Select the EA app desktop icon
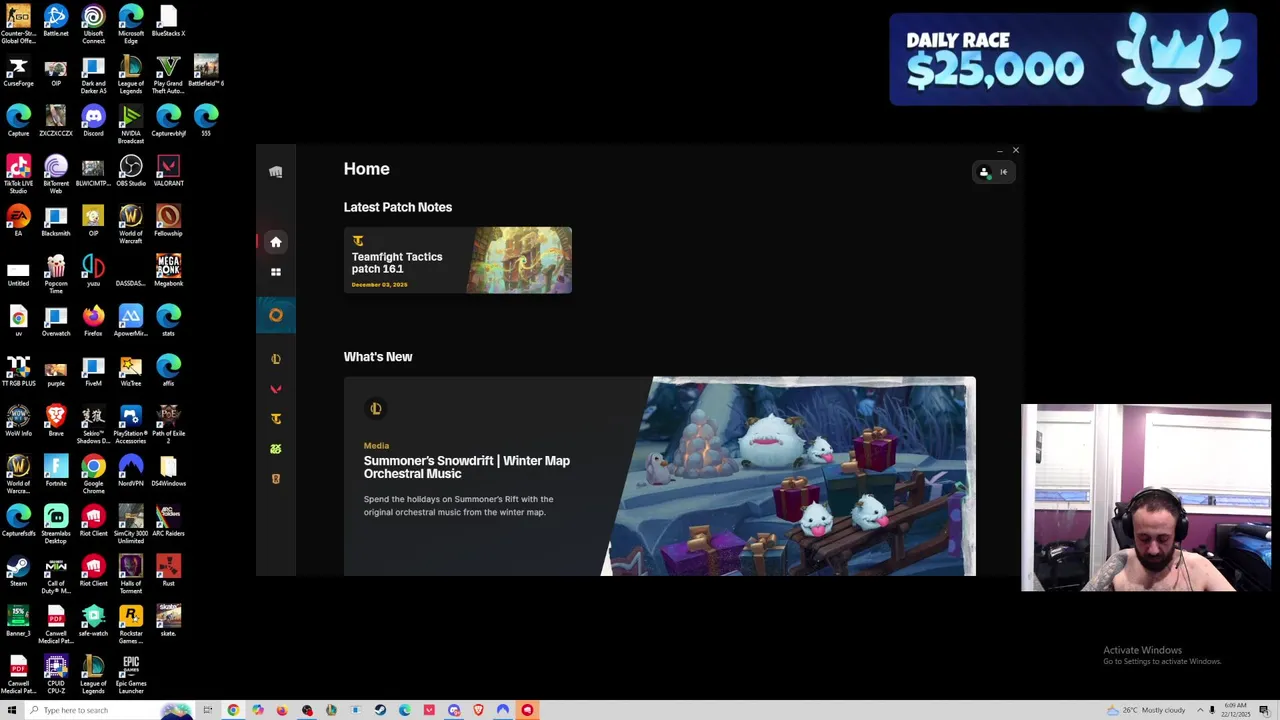This screenshot has width=1280, height=720. tap(18, 221)
